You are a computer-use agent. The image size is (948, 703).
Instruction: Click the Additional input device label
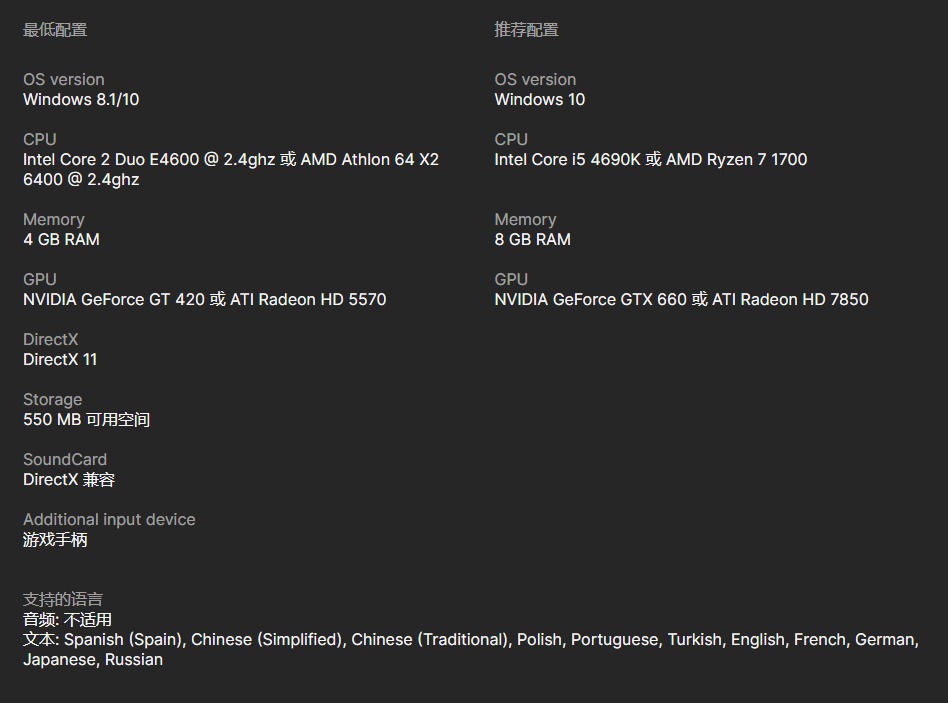[x=109, y=519]
